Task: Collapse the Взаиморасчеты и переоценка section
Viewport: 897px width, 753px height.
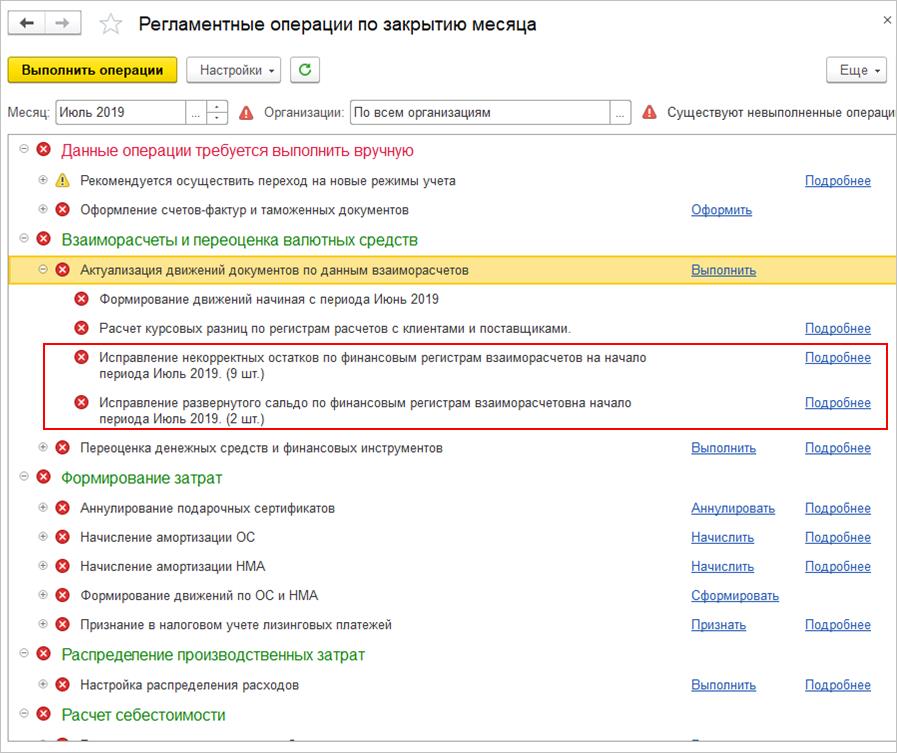Action: tap(24, 239)
